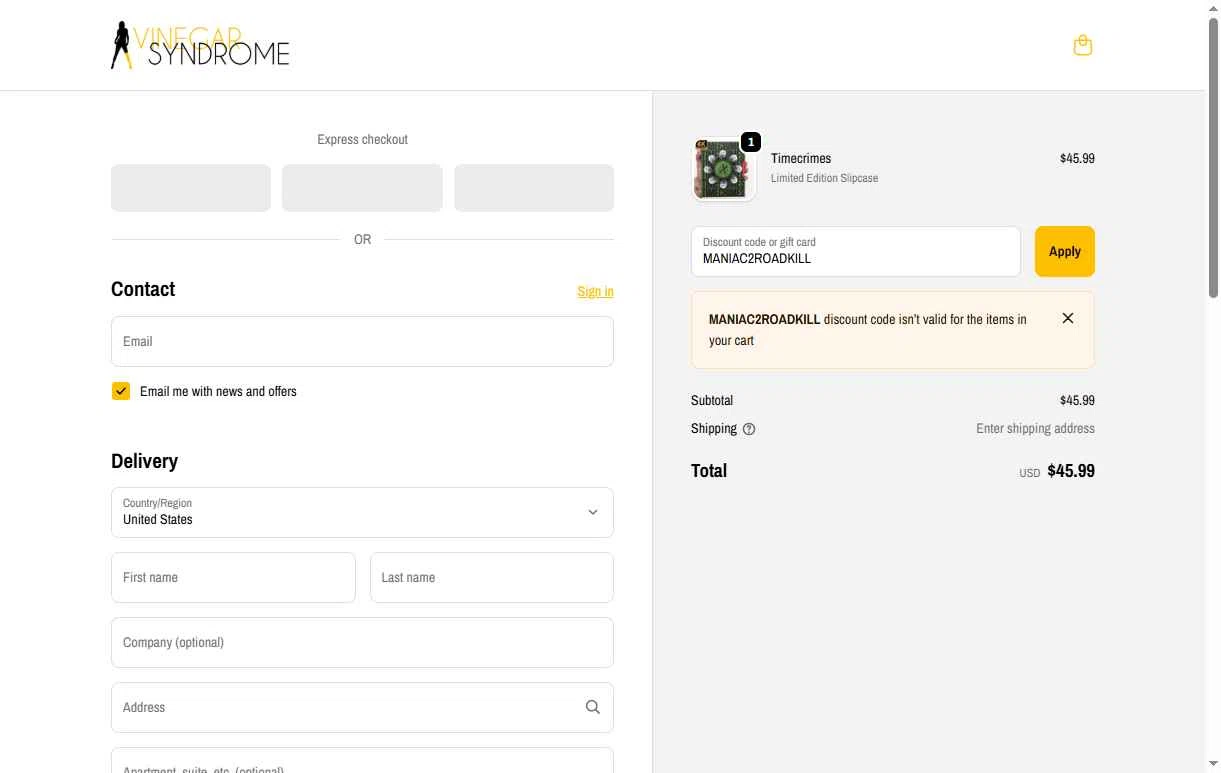Click the total price $45.99 next to USD

pos(1071,471)
